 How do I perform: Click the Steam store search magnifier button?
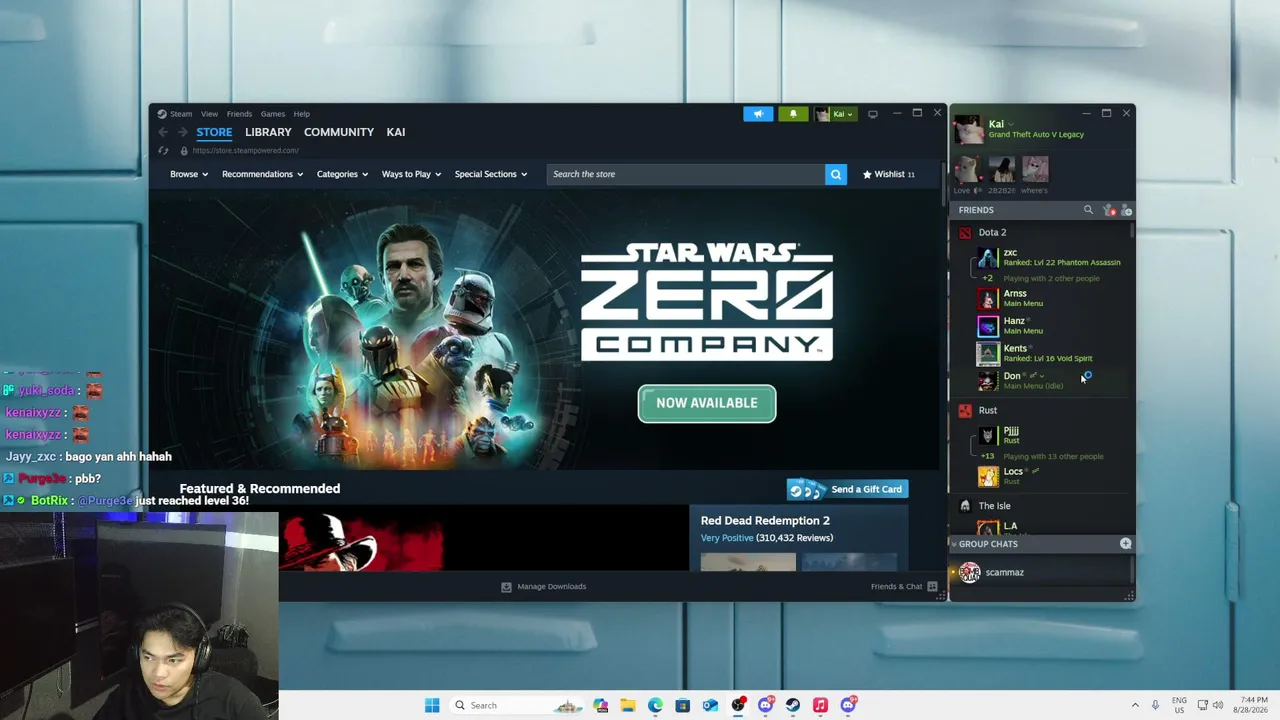[836, 174]
